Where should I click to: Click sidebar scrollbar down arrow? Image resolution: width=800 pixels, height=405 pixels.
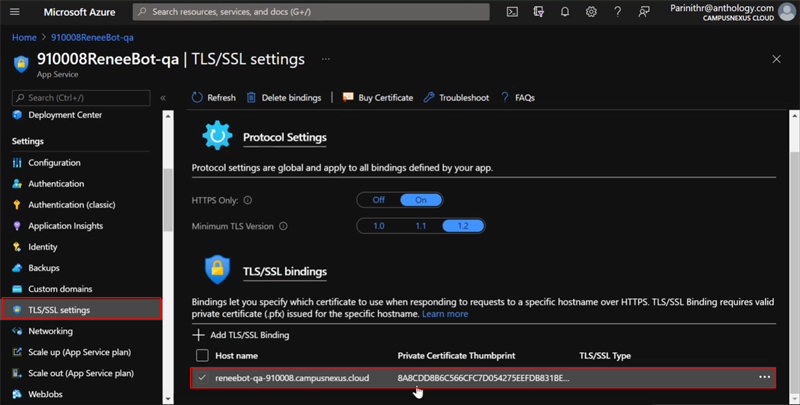[168, 398]
